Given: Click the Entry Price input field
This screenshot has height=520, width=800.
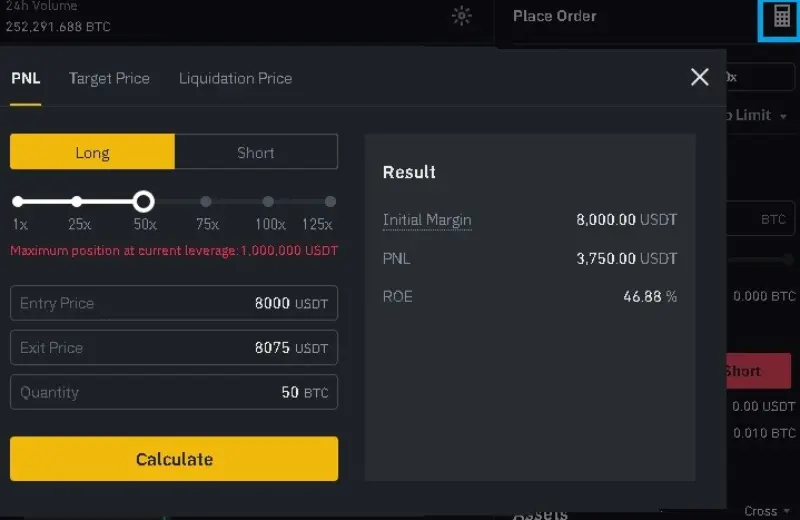Looking at the screenshot, I should click(174, 303).
